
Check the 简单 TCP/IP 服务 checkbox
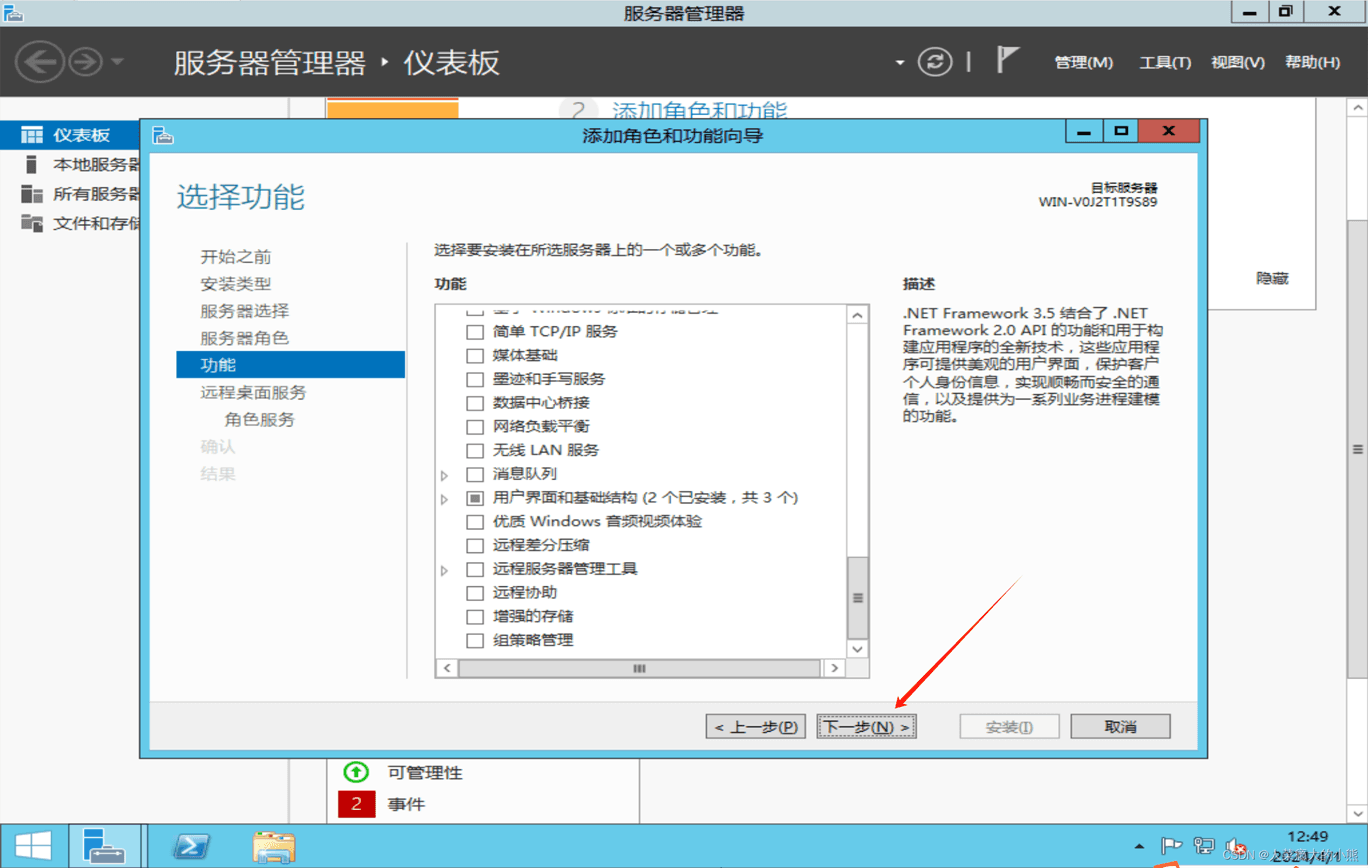click(475, 331)
